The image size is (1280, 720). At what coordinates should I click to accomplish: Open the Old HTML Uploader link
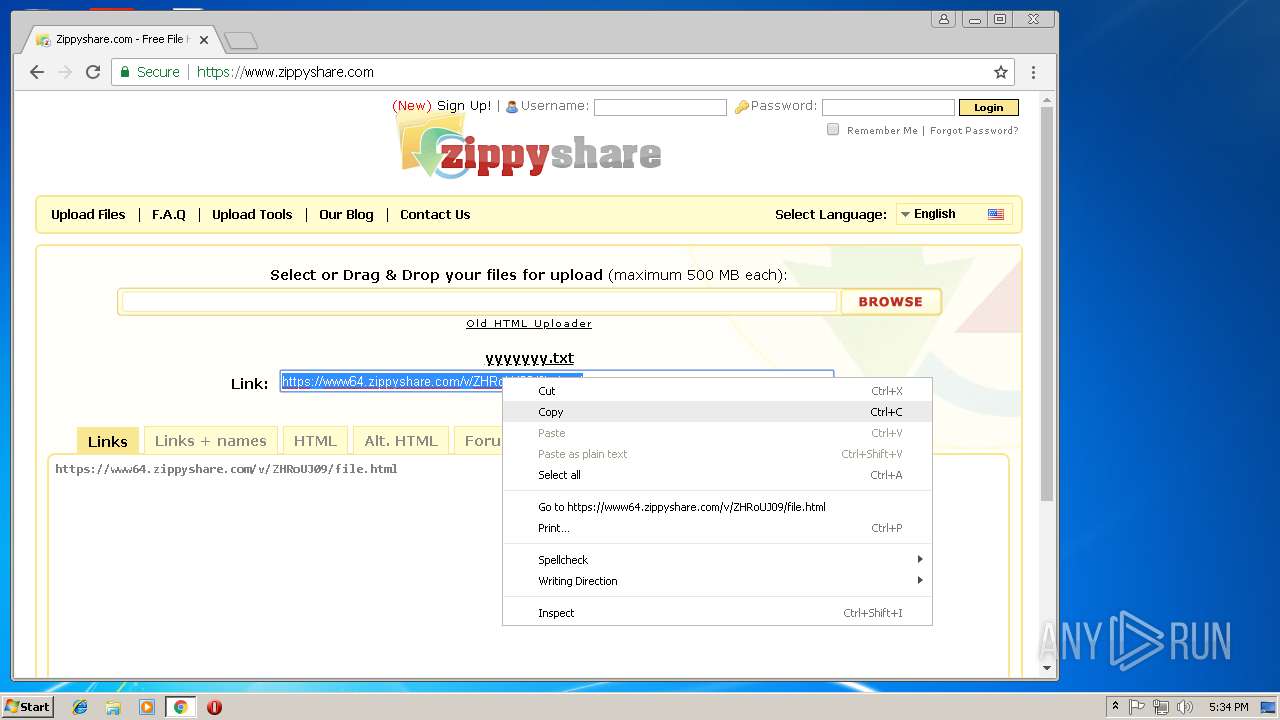(529, 324)
